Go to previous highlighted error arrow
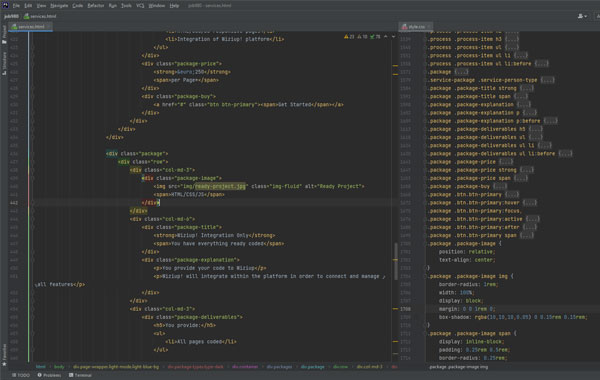600x380 pixels. click(386, 37)
